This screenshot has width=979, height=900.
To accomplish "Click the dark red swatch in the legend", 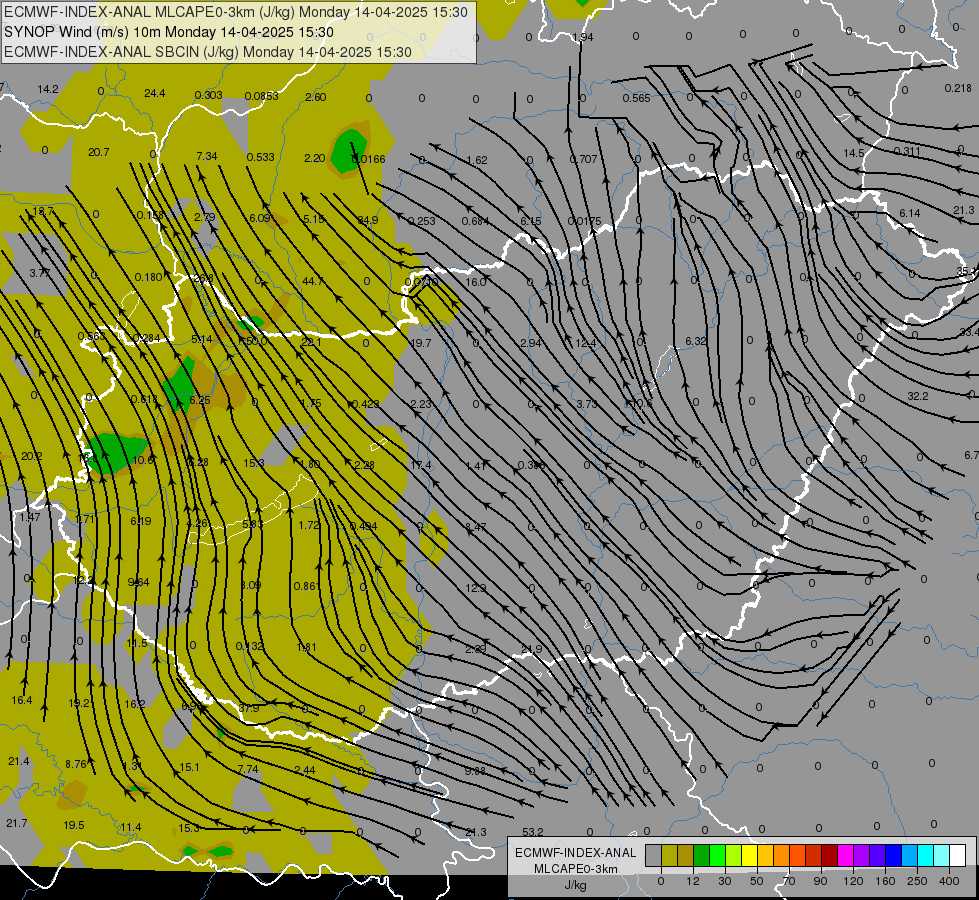I will pyautogui.click(x=829, y=855).
